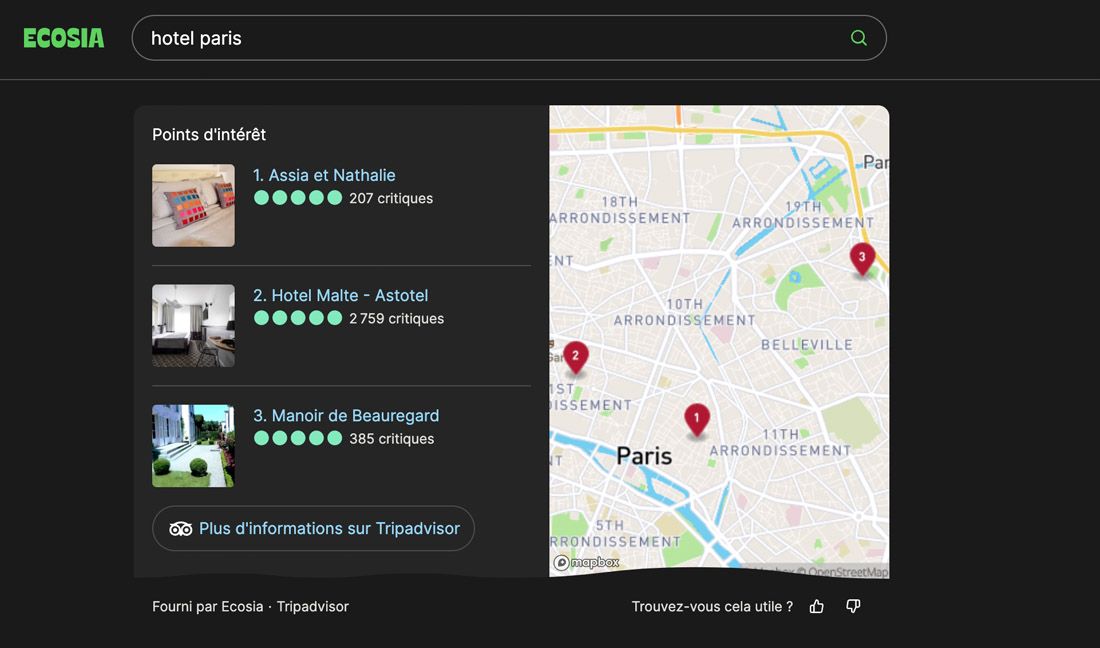
Task: Click the 207 critiques text
Action: (391, 198)
